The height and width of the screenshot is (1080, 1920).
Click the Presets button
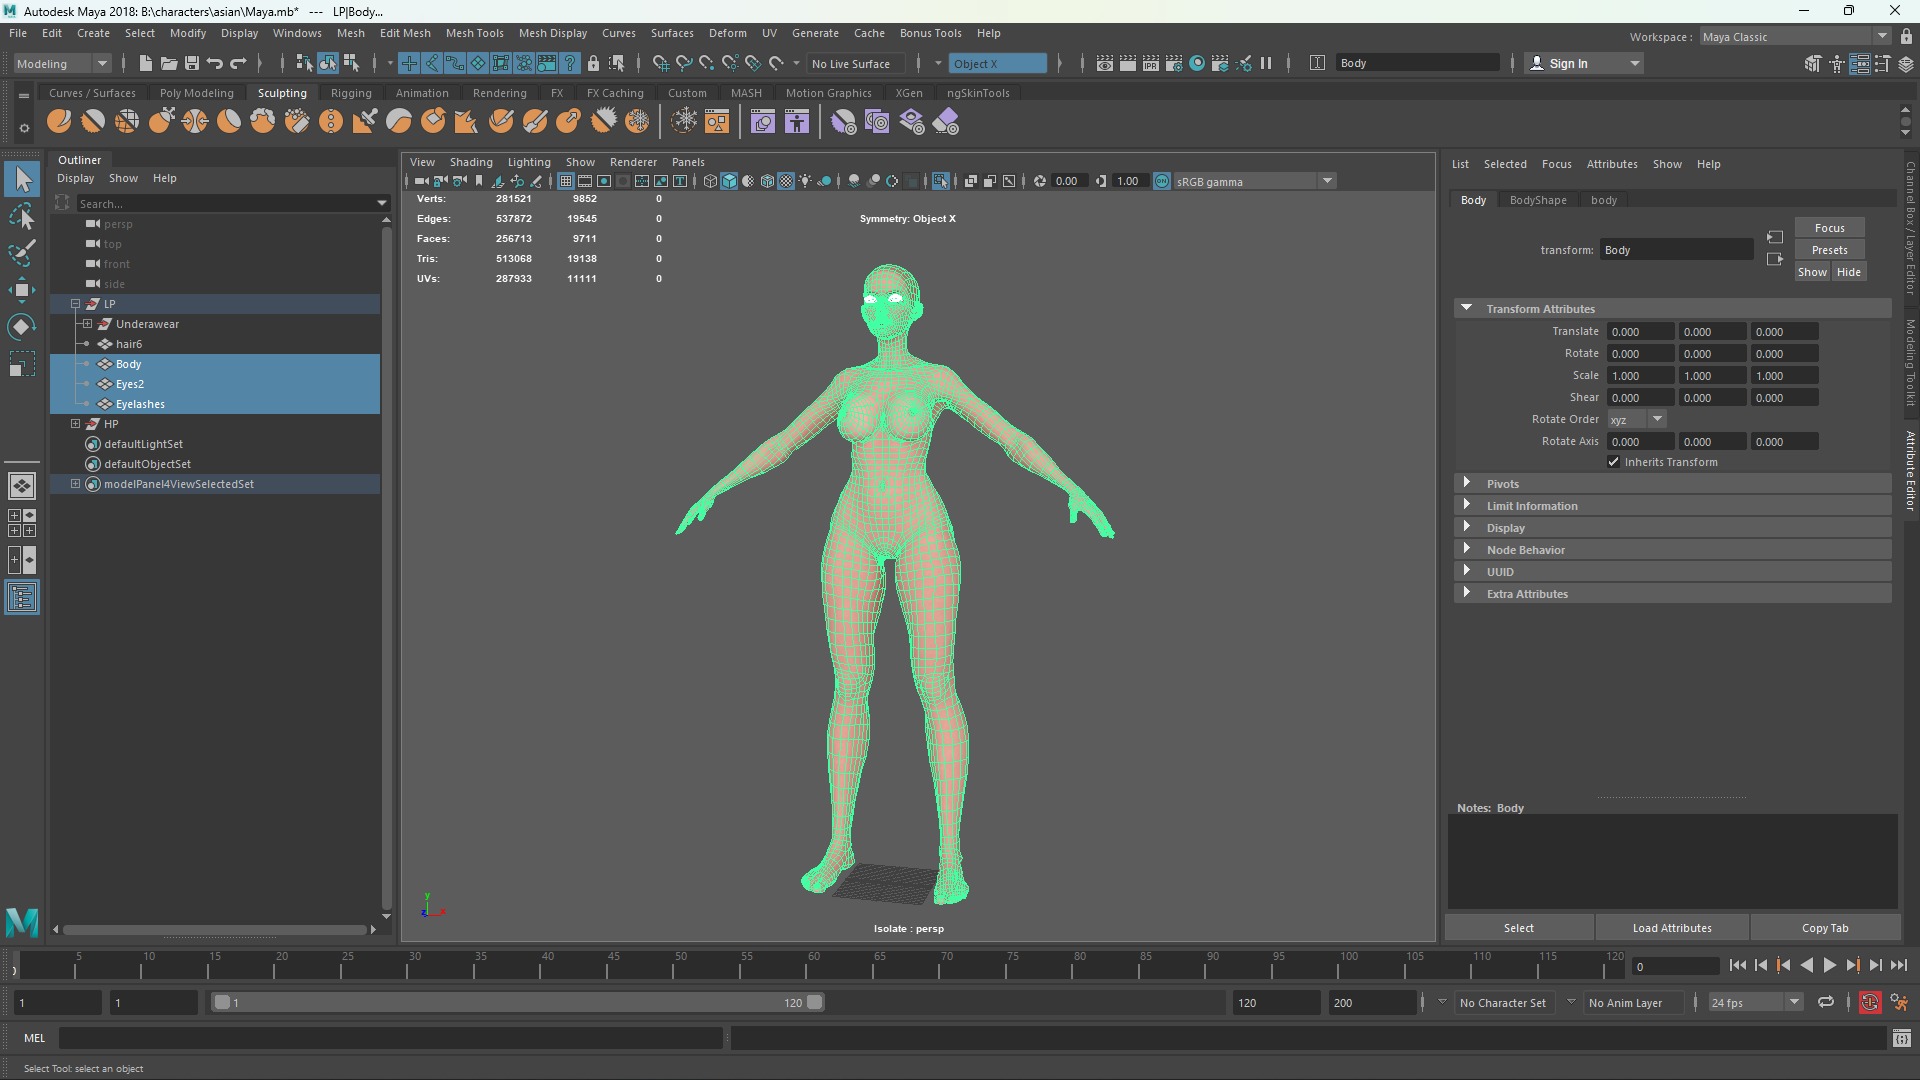[1829, 250]
